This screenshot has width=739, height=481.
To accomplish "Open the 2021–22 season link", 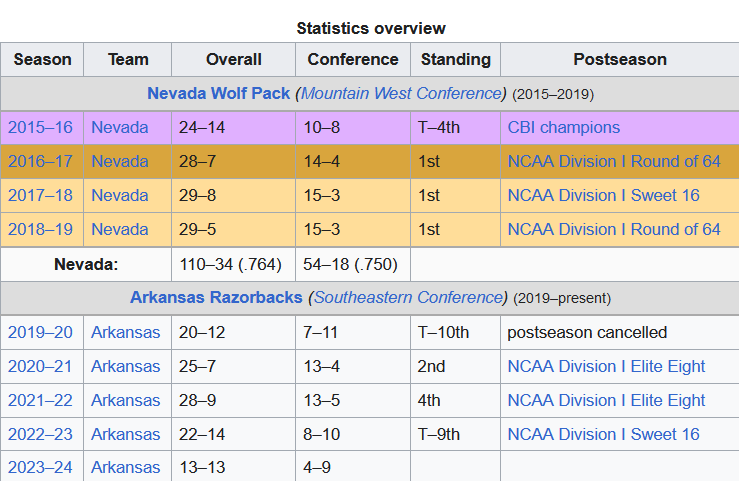I will click(40, 400).
